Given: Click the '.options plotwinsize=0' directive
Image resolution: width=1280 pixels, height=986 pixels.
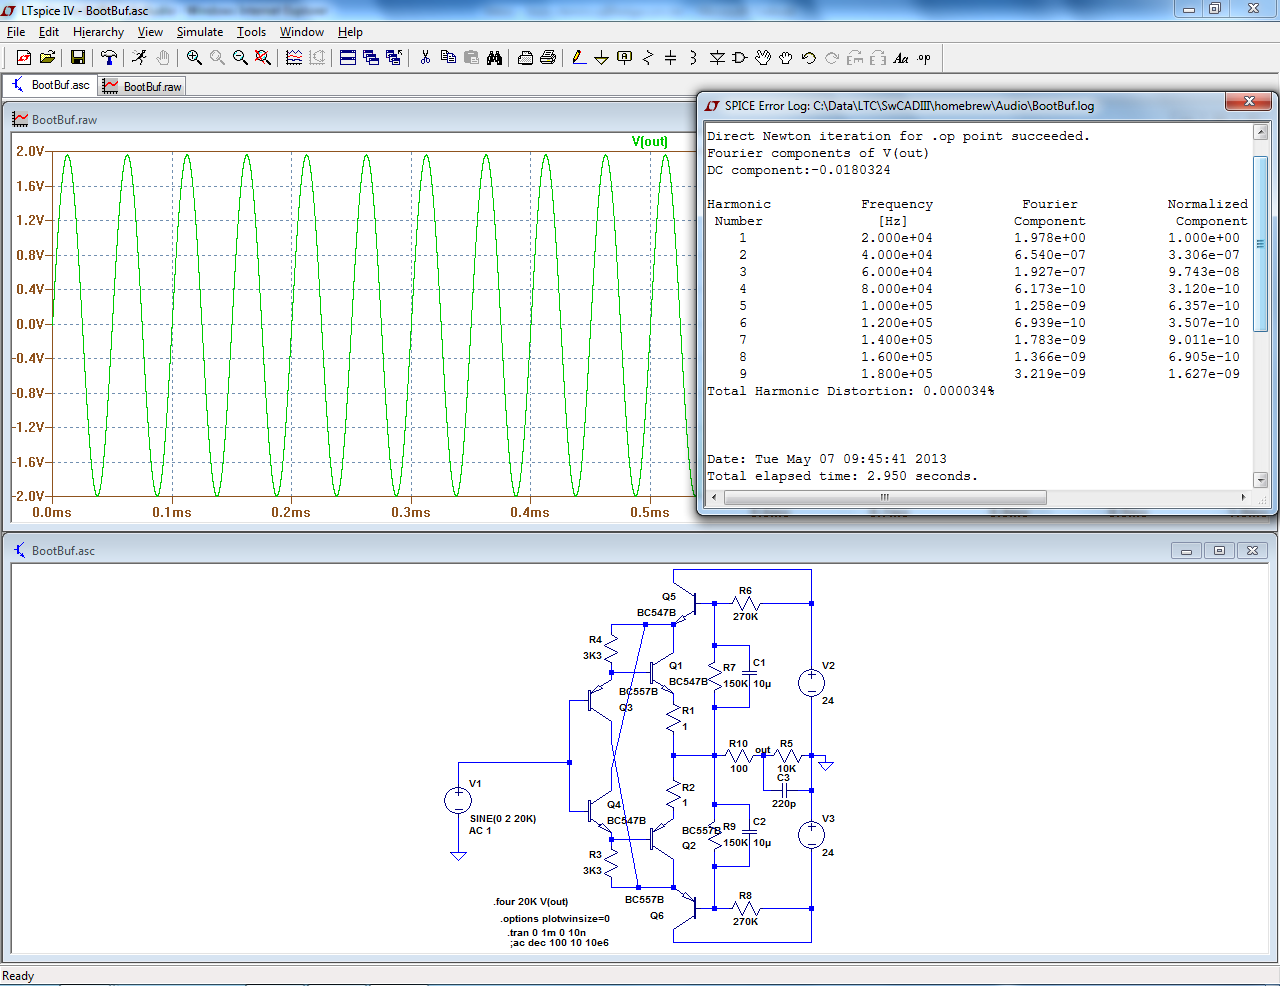Looking at the screenshot, I should pyautogui.click(x=555, y=918).
